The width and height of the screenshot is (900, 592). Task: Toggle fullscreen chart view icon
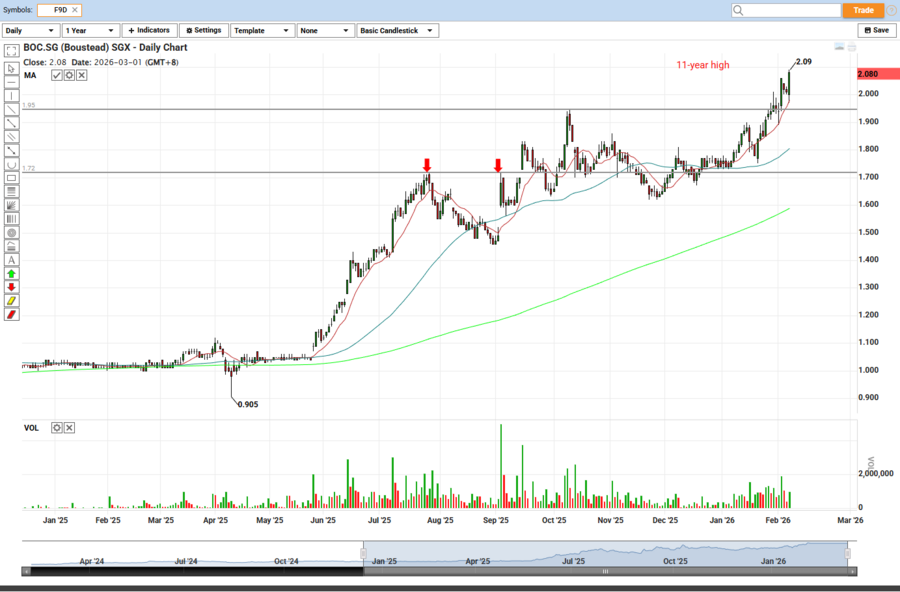point(11,49)
